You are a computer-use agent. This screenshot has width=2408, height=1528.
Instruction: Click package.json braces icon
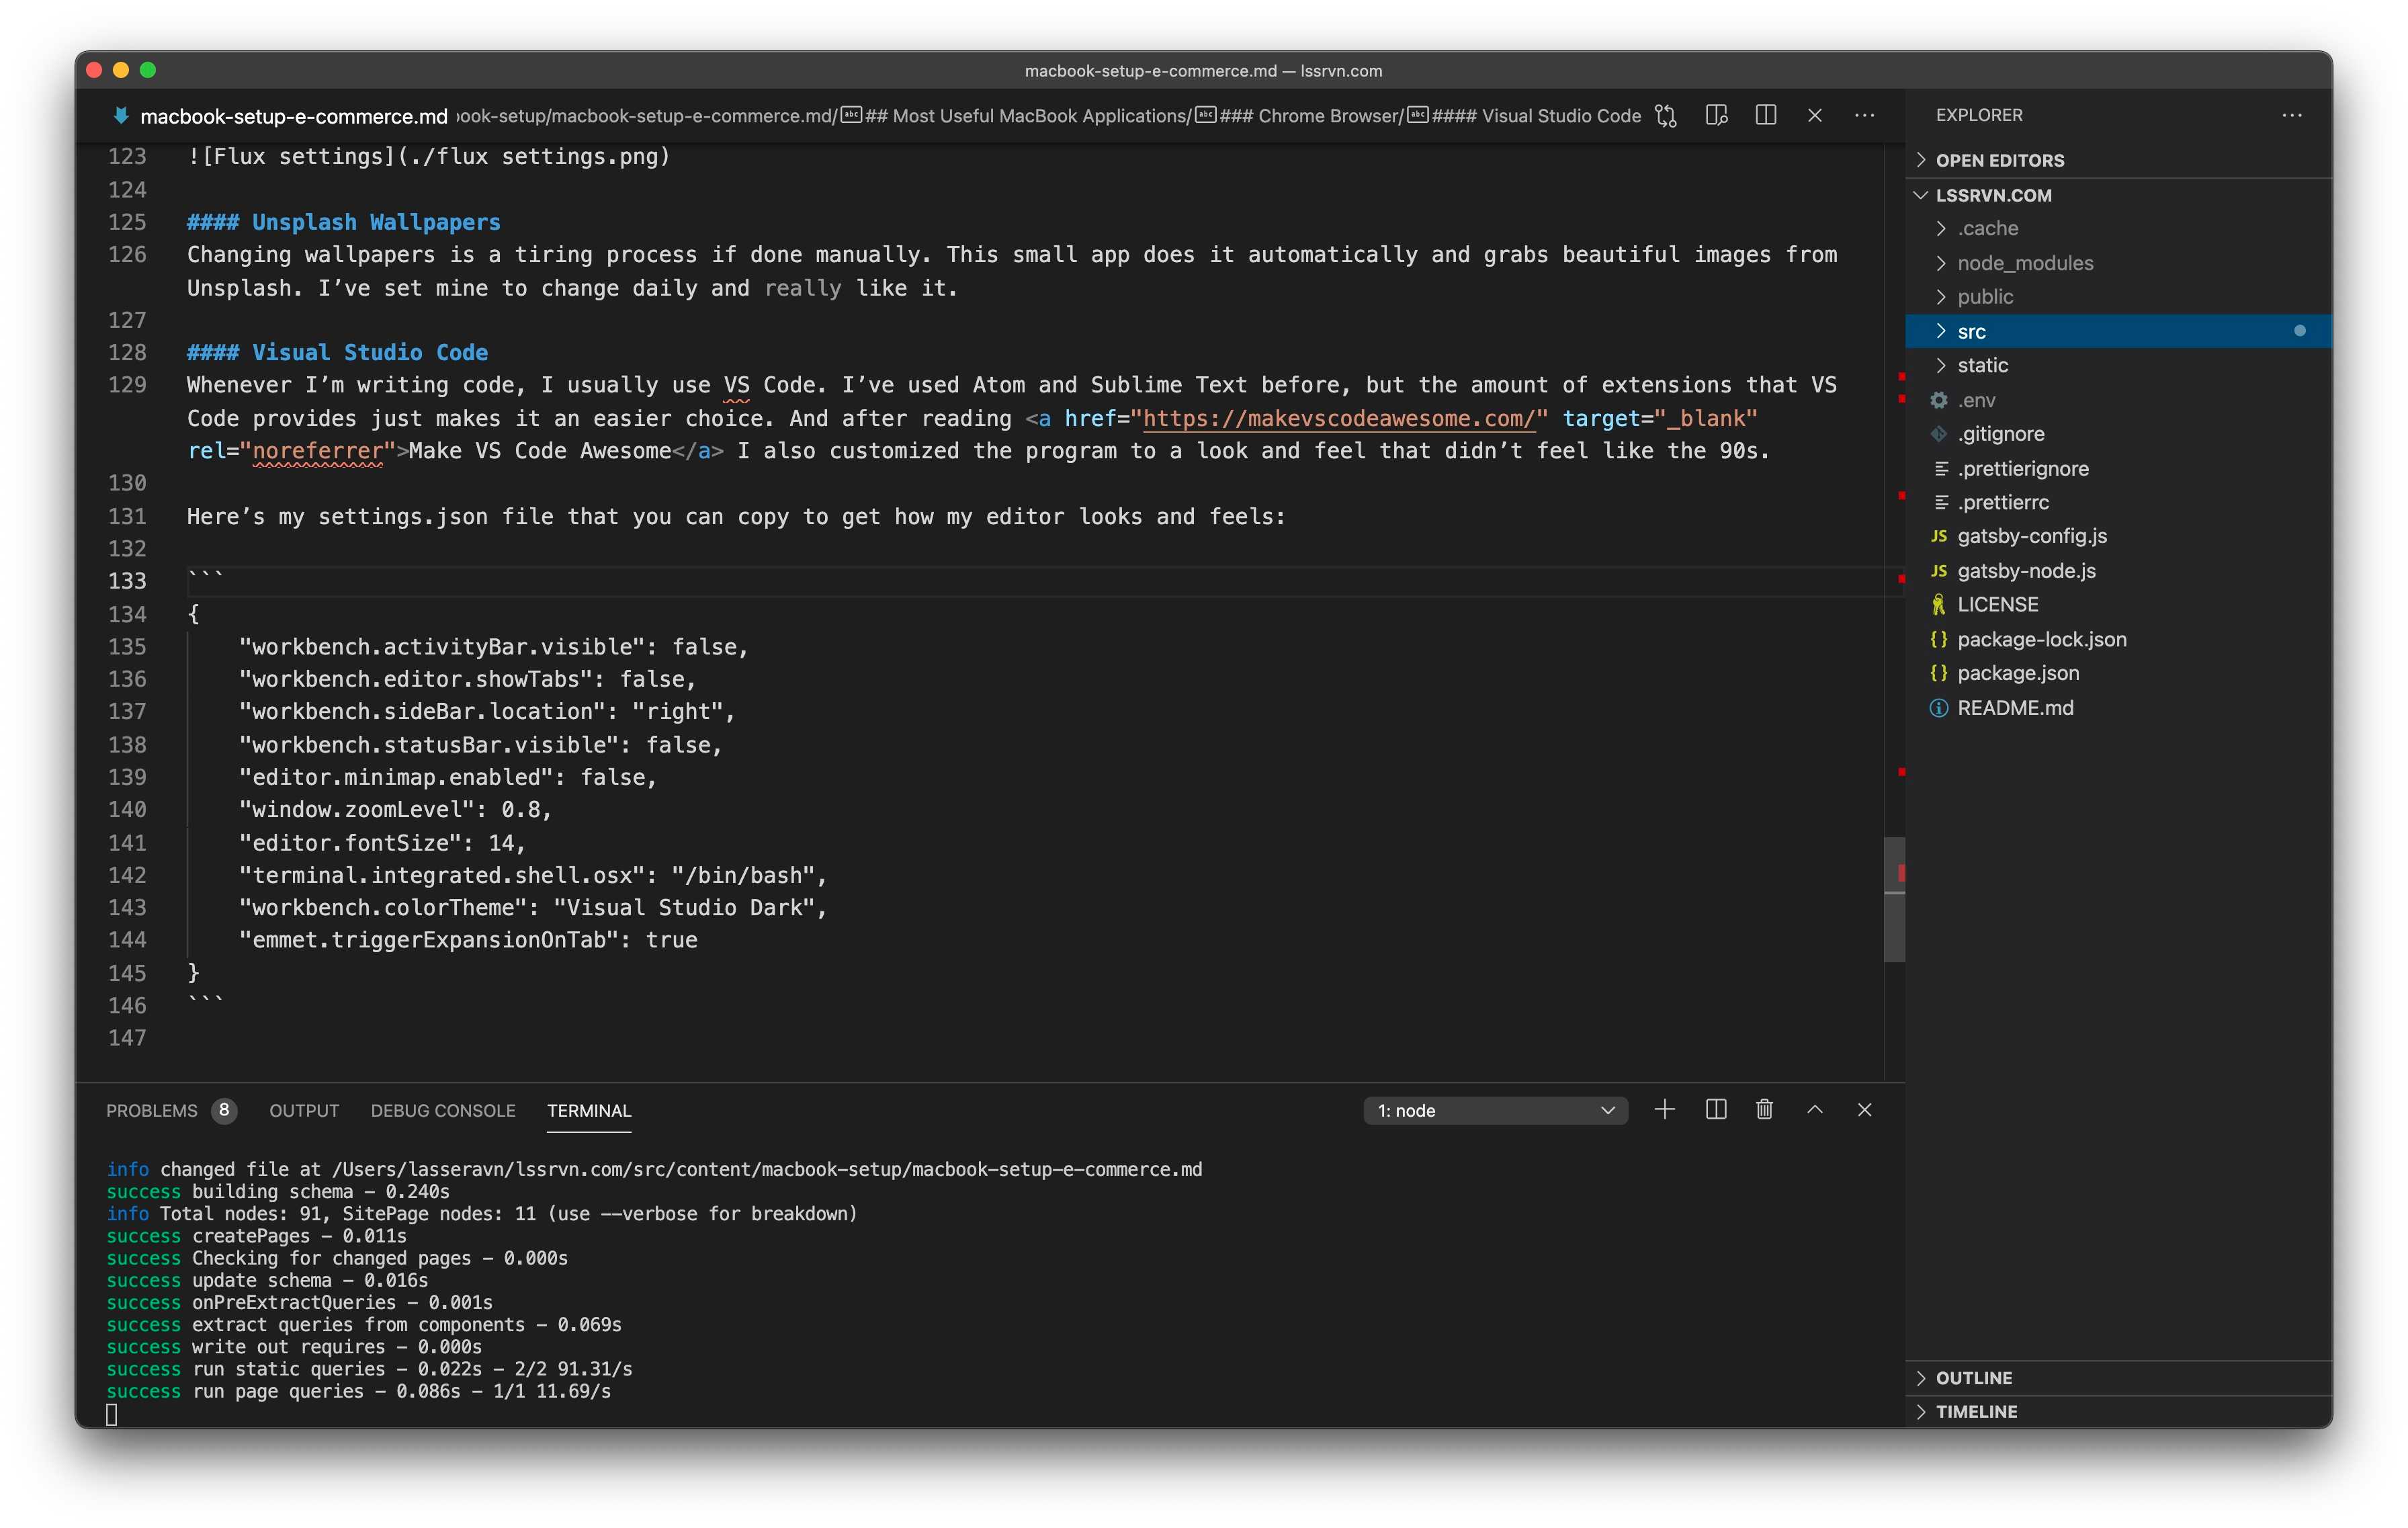pos(1939,674)
